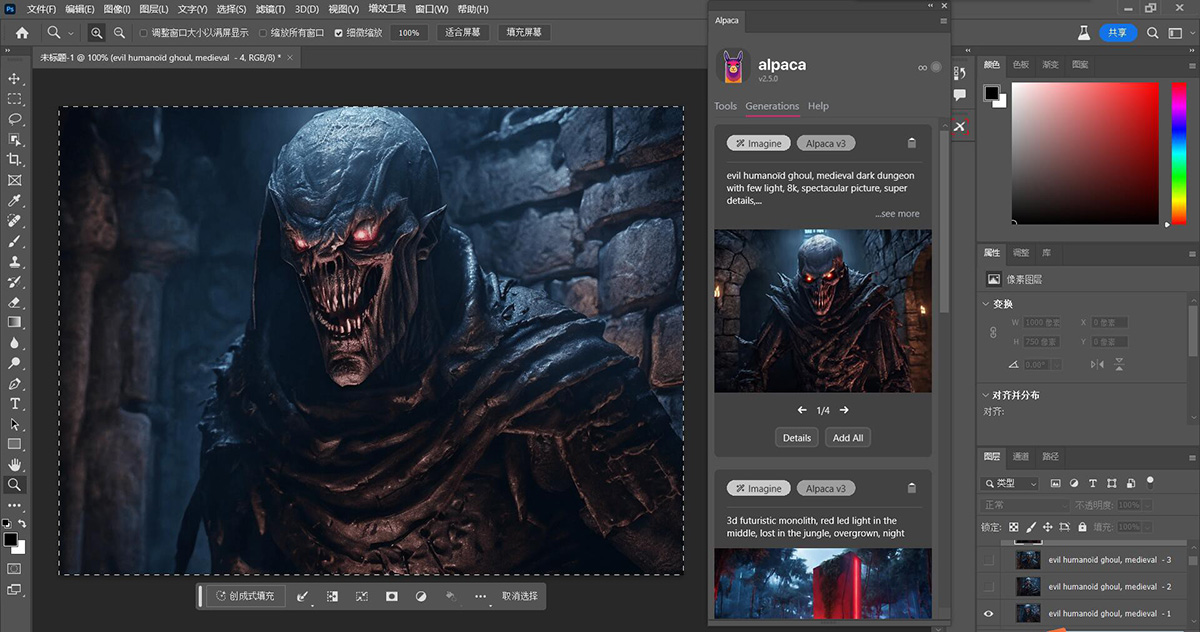Click the ghoul generation thumbnail in Alpaca panel

click(x=822, y=311)
